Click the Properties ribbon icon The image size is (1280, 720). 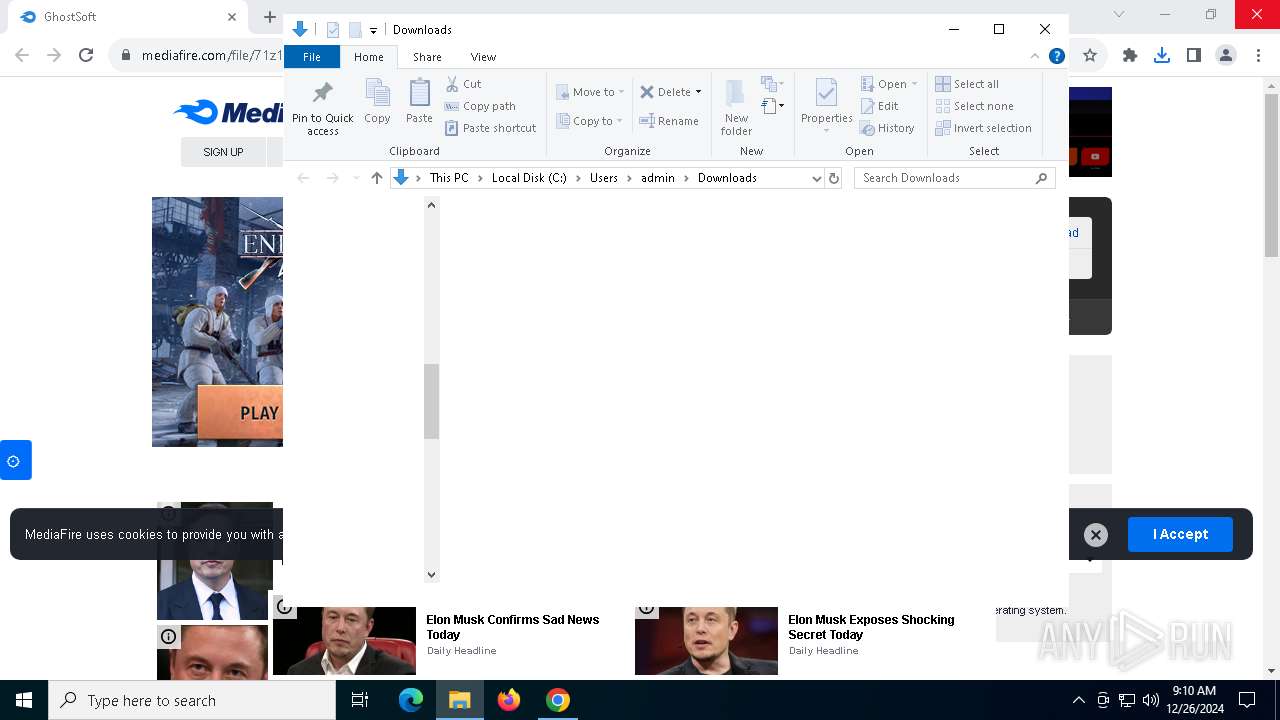coord(826,94)
